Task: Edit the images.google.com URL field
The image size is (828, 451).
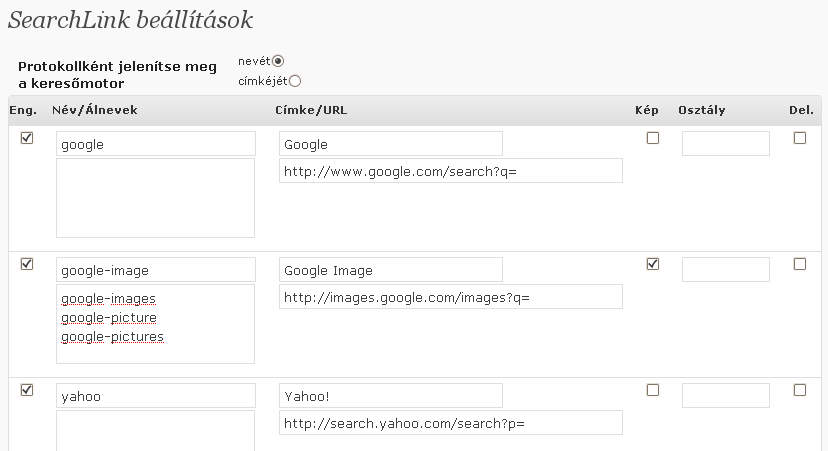Action: 450,297
